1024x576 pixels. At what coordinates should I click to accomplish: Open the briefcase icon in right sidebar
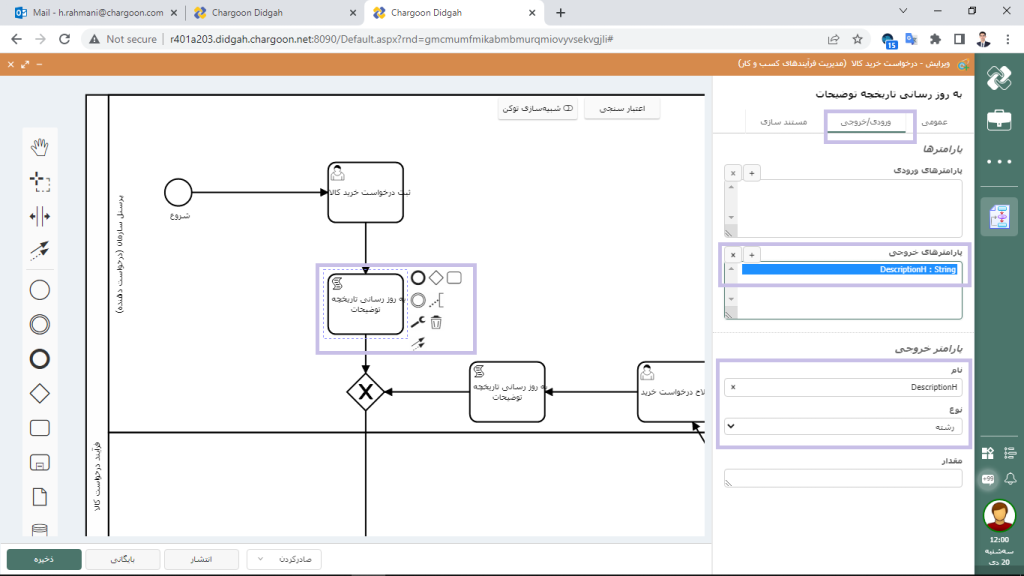tap(997, 120)
